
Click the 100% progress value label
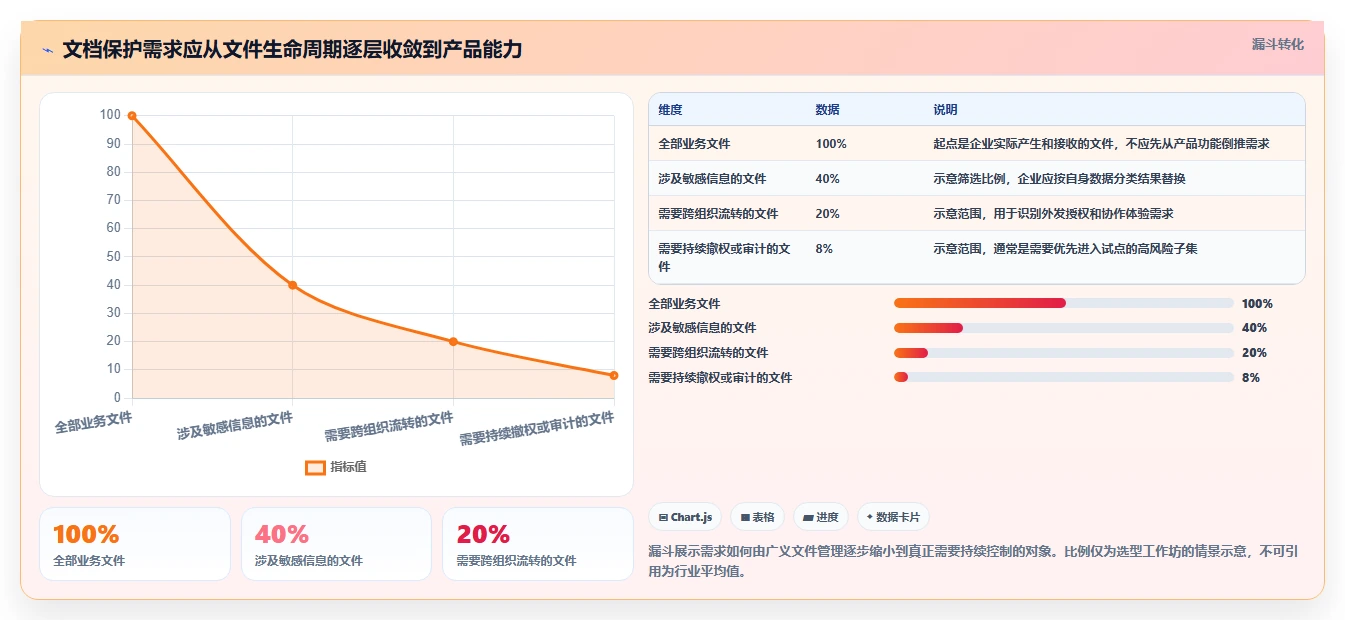click(x=1257, y=303)
